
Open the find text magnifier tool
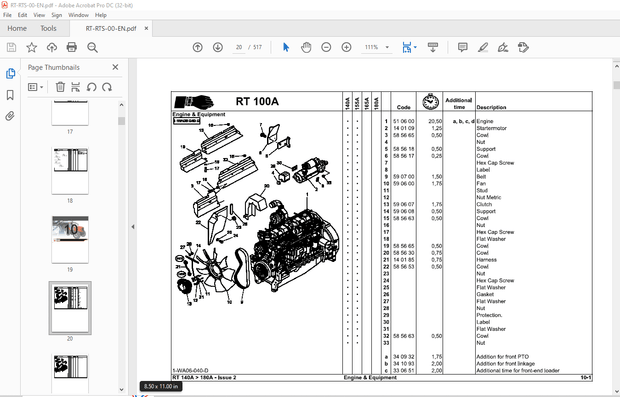[x=92, y=47]
